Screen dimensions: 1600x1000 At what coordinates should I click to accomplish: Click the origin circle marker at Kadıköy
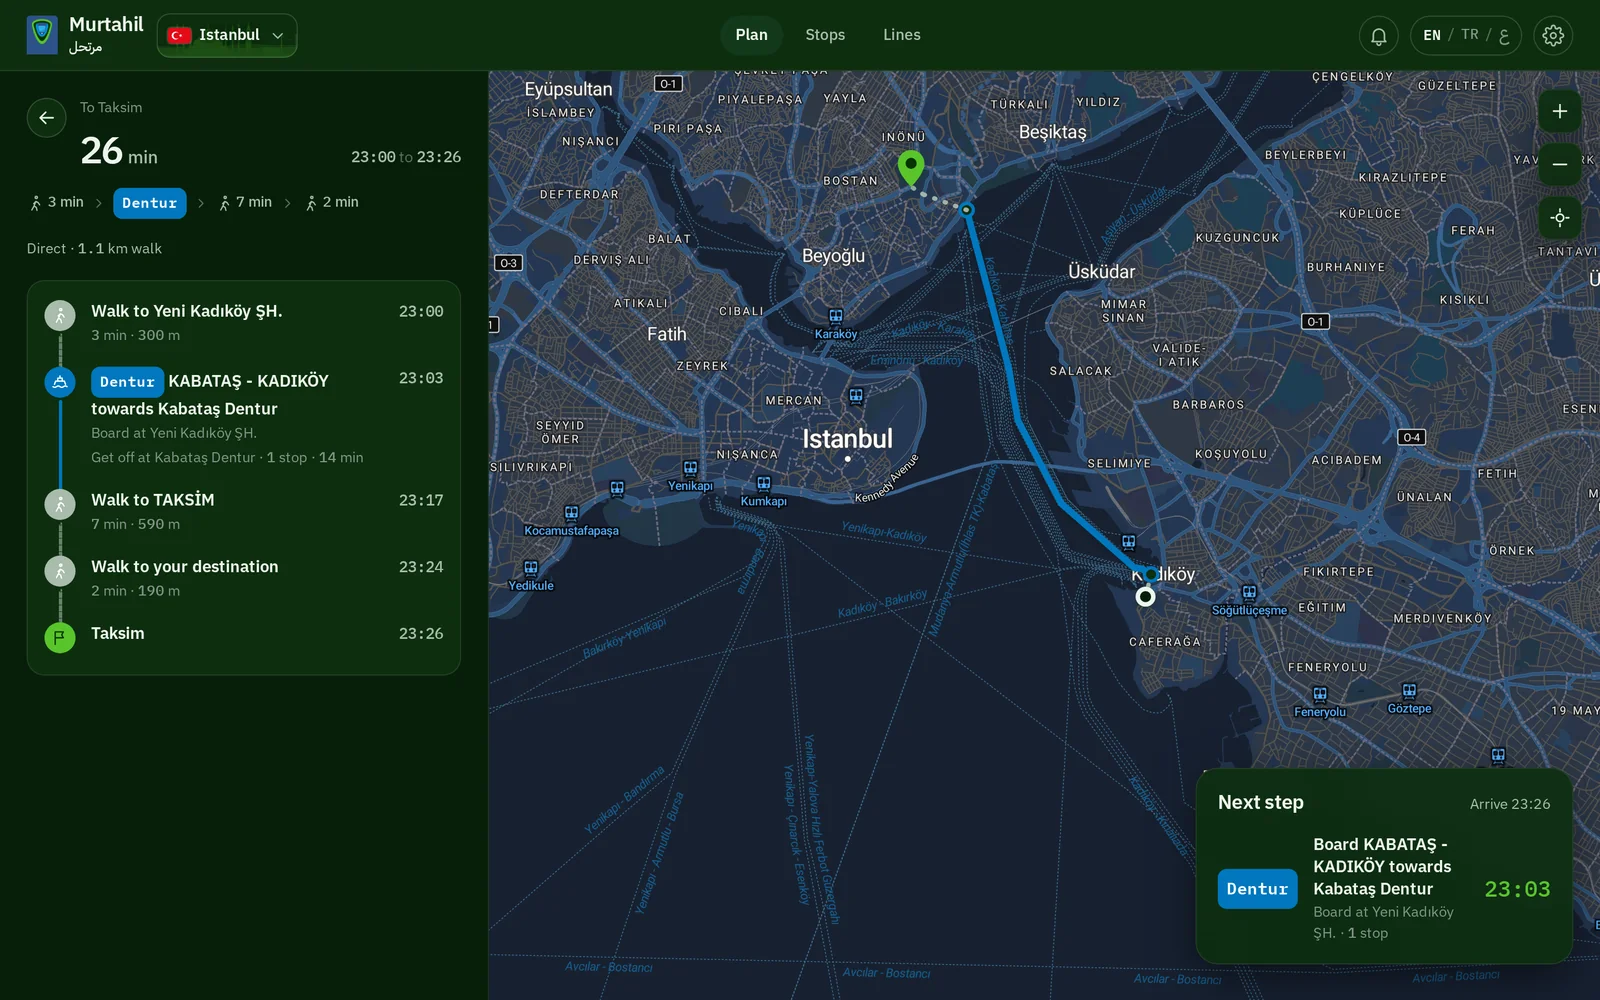click(1145, 597)
